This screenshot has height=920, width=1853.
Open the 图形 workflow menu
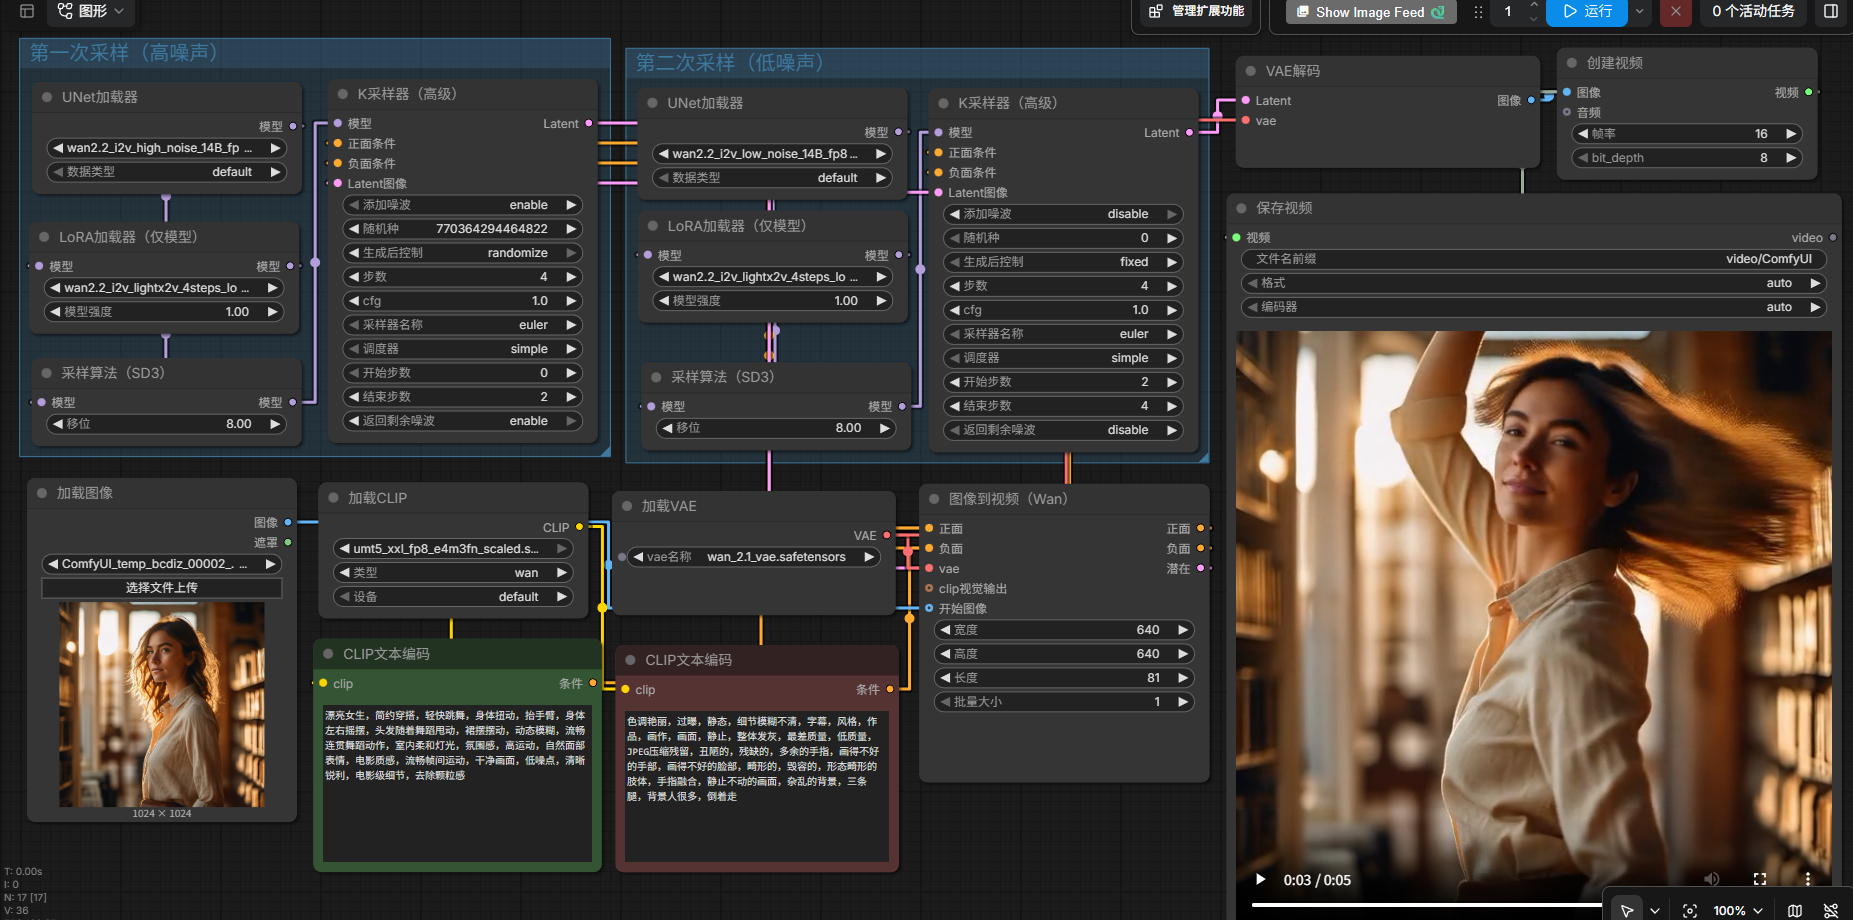coord(91,11)
